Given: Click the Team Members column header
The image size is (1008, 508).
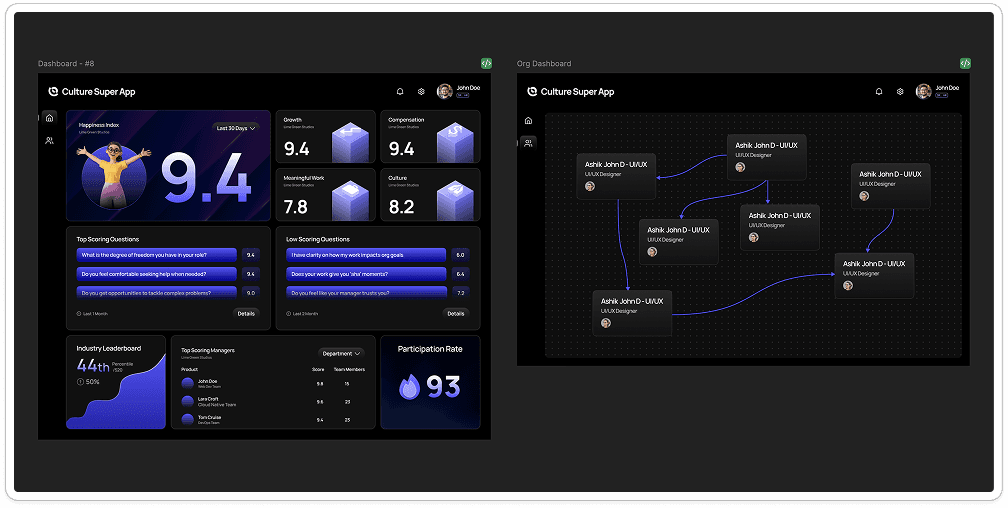Looking at the screenshot, I should click(x=349, y=370).
